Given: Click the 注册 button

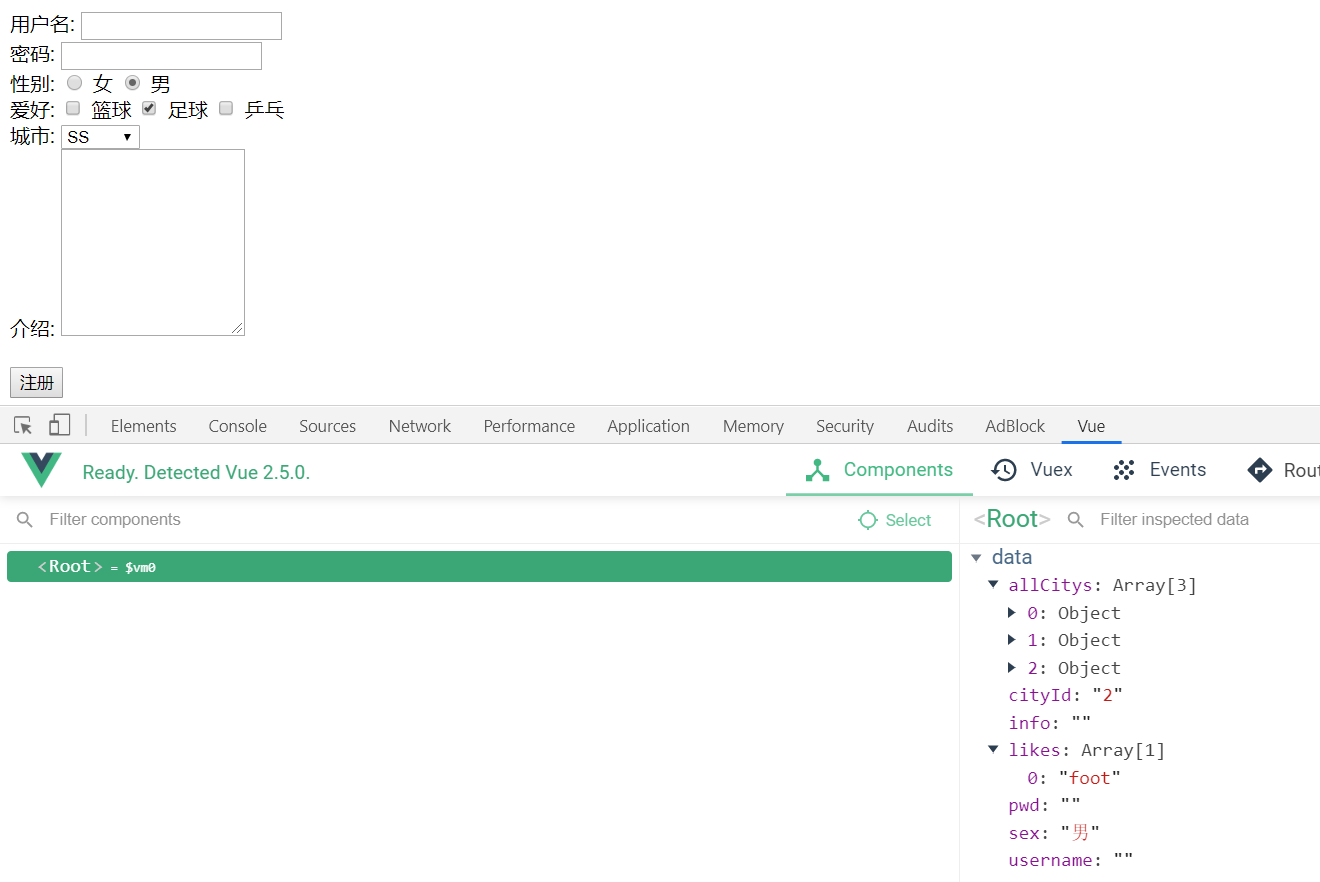Looking at the screenshot, I should (36, 383).
